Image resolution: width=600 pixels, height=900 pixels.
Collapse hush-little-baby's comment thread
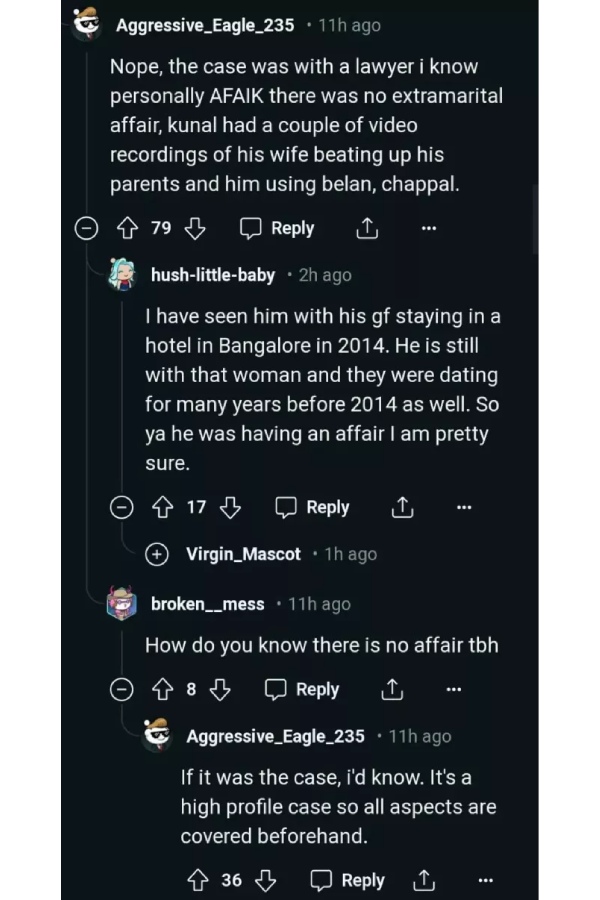pyautogui.click(x=122, y=507)
